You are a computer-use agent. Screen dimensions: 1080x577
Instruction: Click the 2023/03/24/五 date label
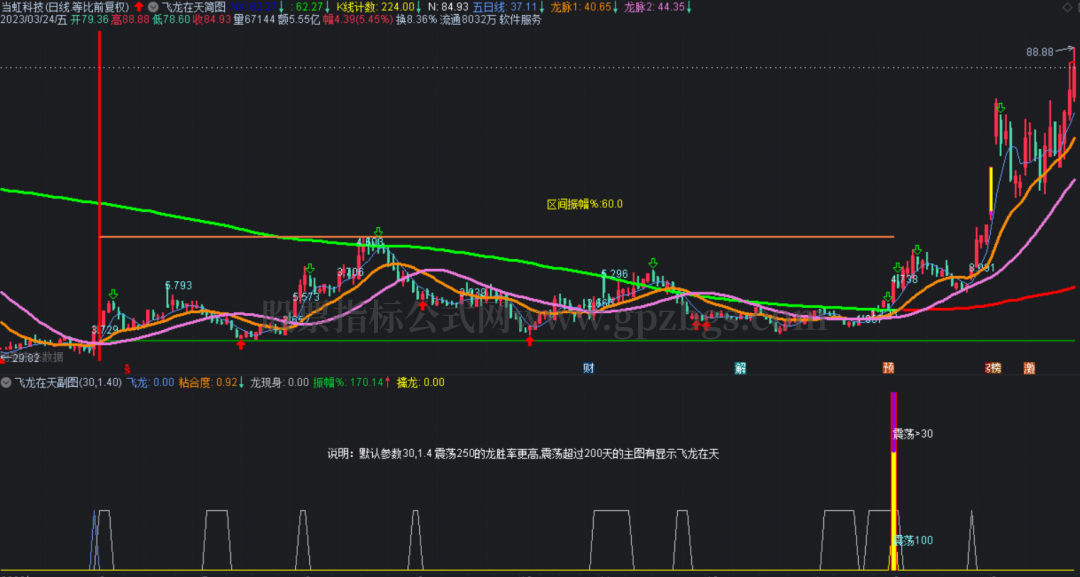click(34, 20)
